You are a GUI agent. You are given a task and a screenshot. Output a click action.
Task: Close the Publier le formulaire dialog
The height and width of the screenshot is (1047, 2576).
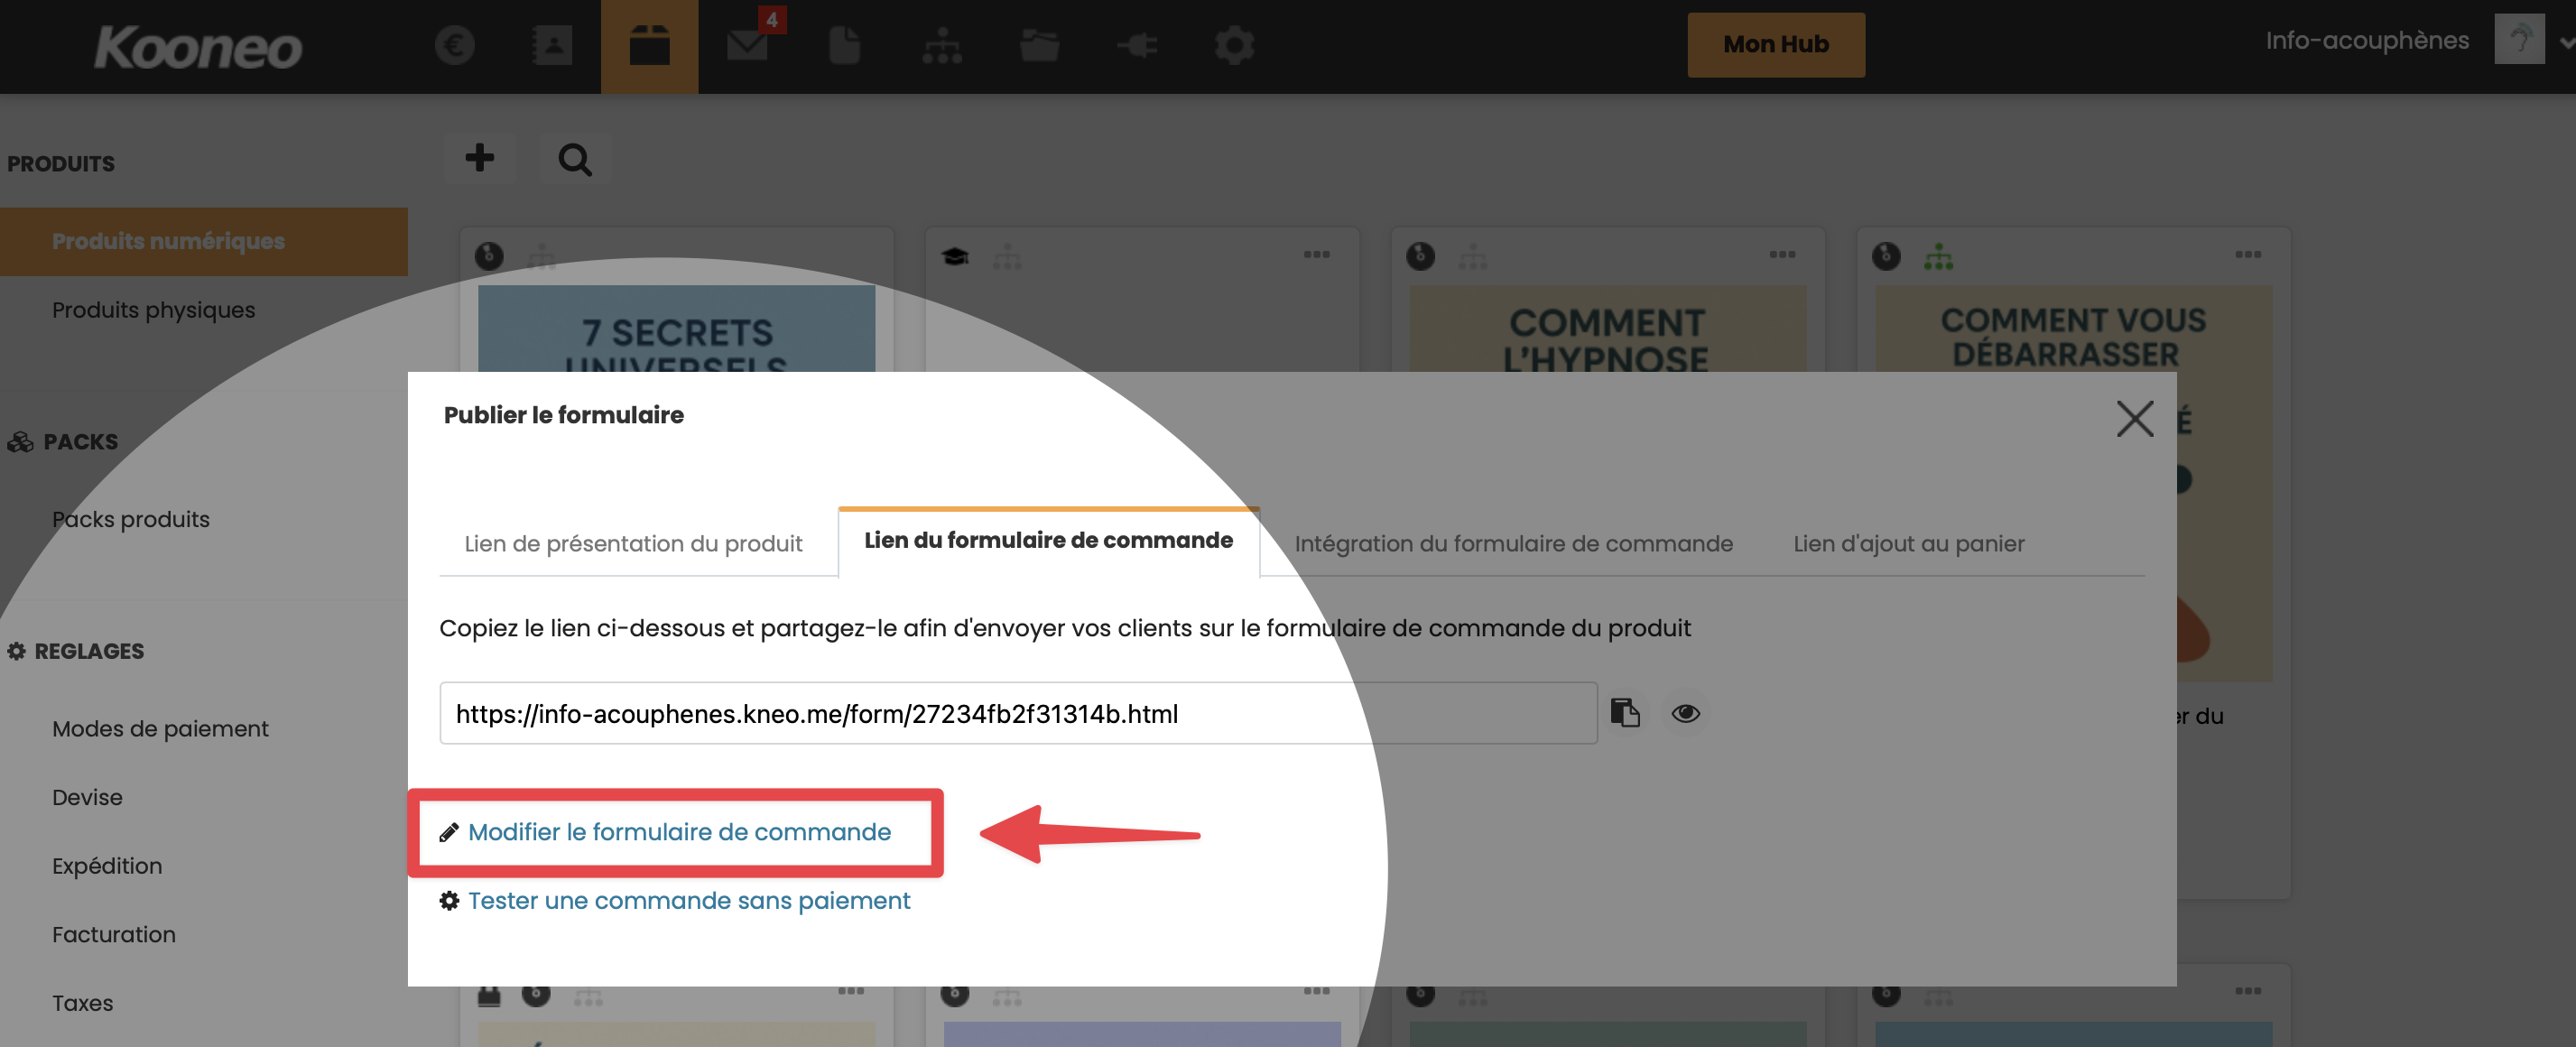(x=2135, y=418)
